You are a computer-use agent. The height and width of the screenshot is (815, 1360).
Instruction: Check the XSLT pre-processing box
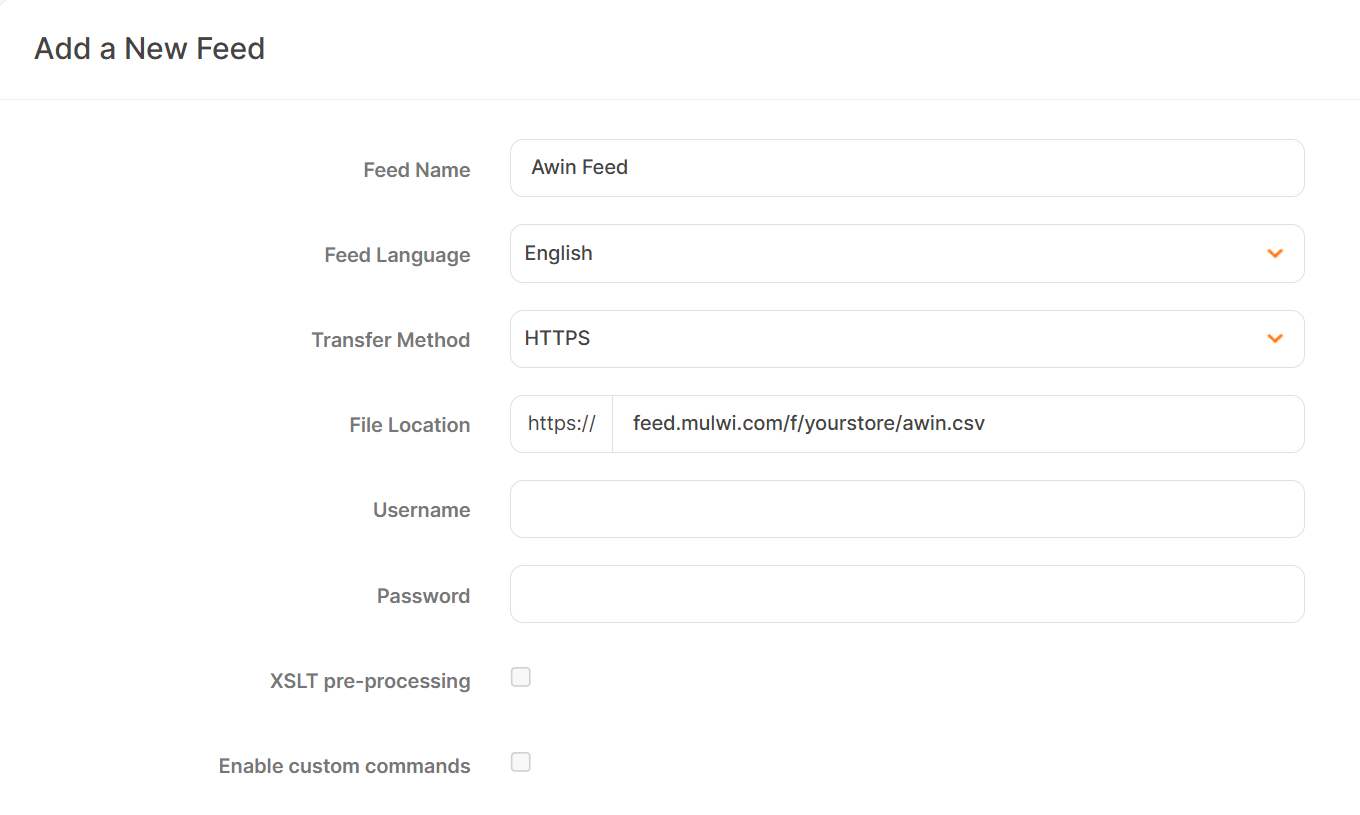click(x=520, y=677)
